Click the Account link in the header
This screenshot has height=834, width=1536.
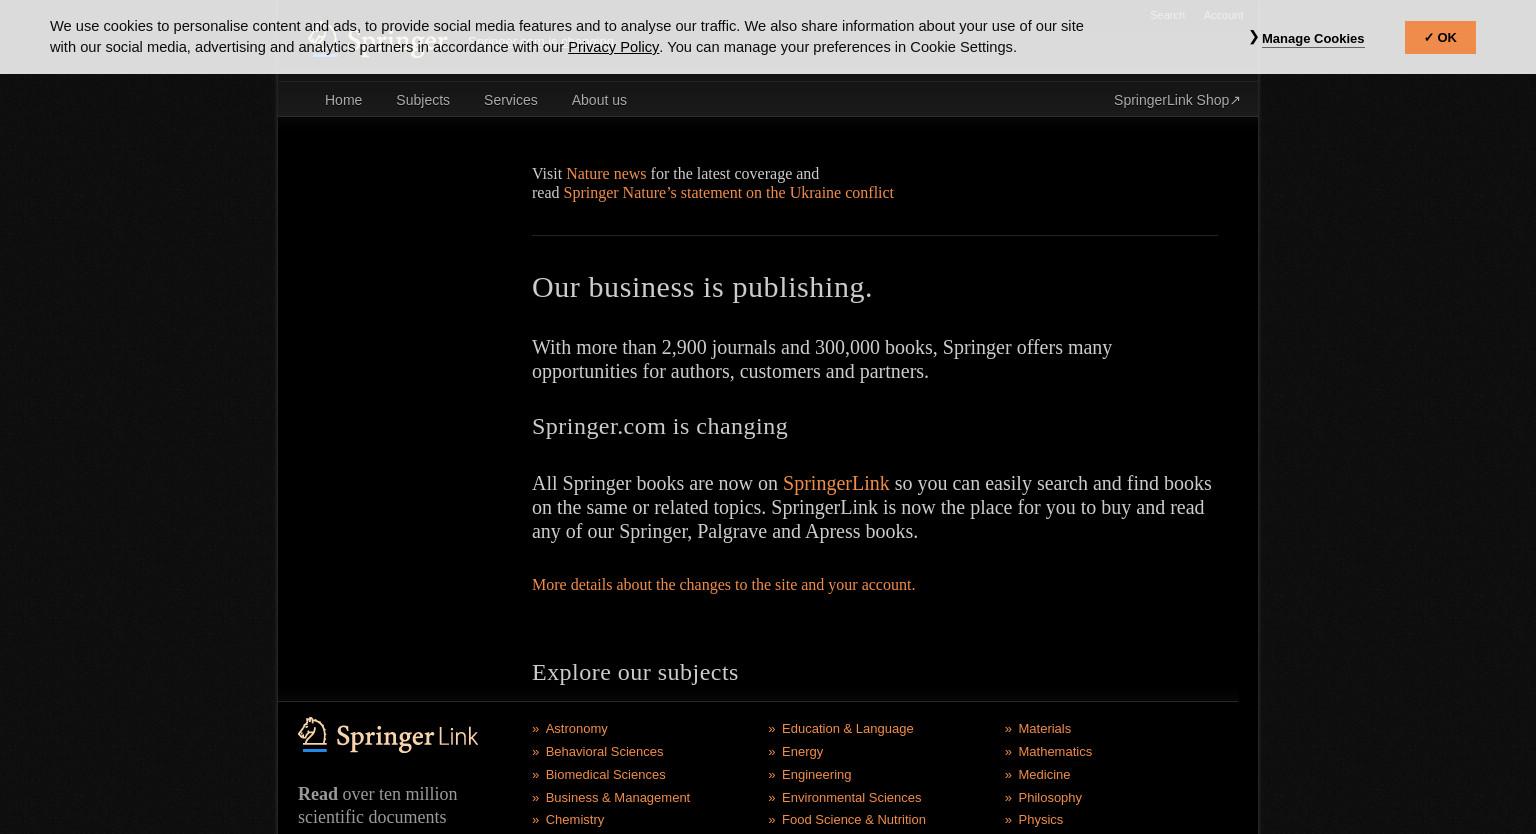1223,15
